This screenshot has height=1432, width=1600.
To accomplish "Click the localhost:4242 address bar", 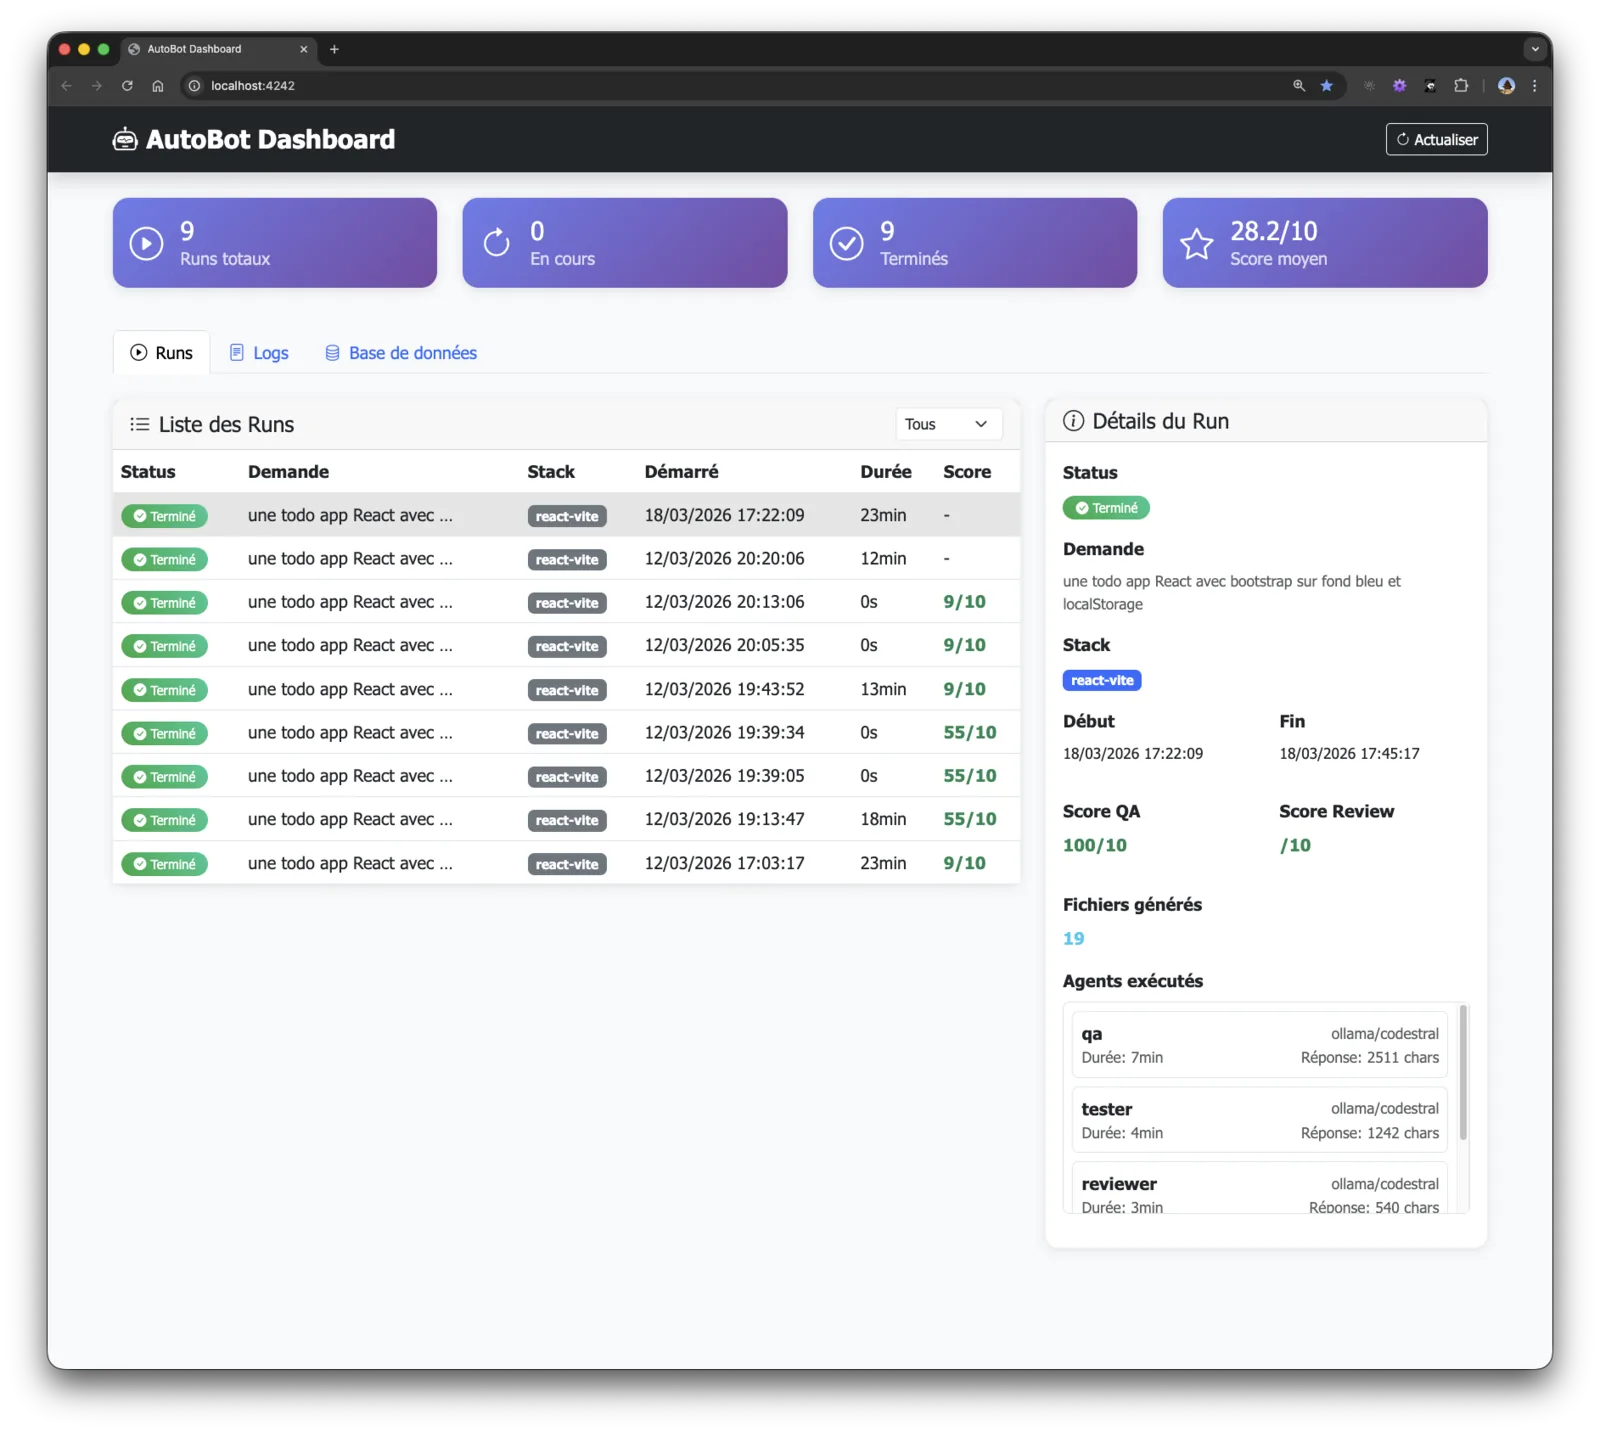I will (740, 86).
